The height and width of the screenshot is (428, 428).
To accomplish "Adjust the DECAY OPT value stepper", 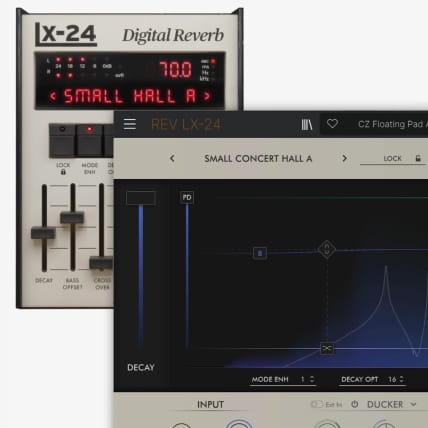I will tap(401, 379).
